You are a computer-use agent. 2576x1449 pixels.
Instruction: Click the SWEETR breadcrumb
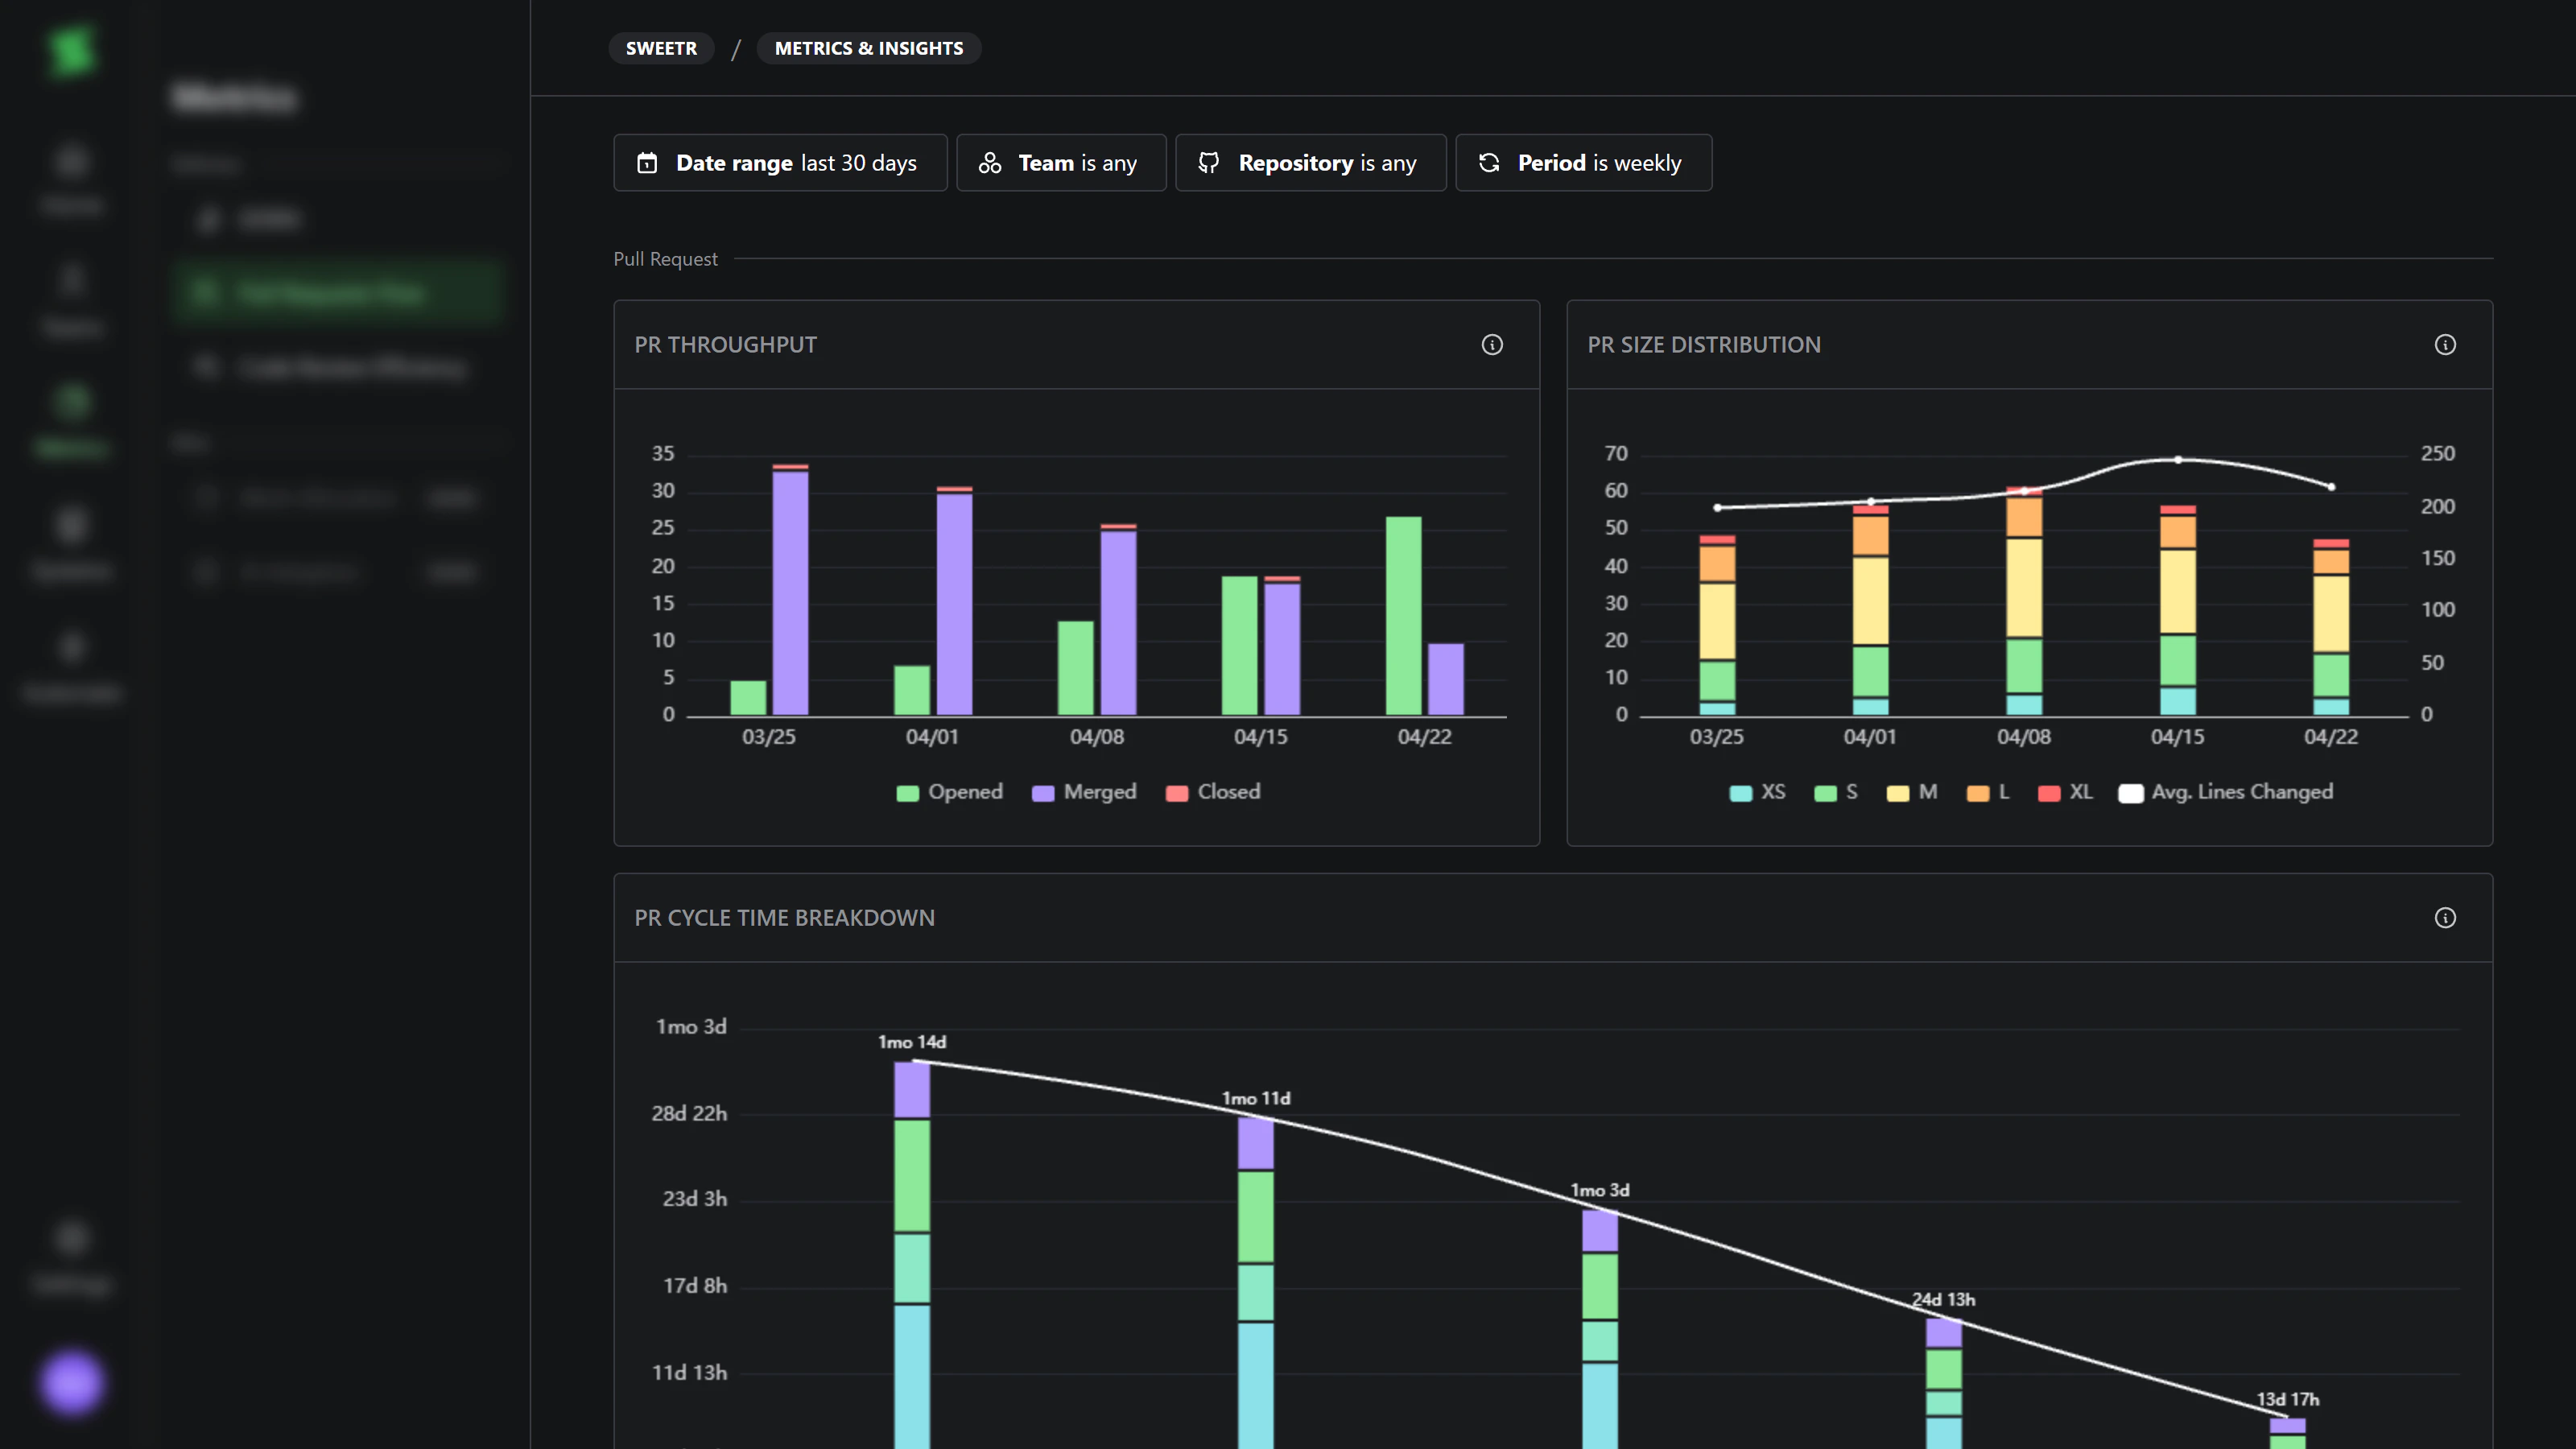[x=661, y=48]
